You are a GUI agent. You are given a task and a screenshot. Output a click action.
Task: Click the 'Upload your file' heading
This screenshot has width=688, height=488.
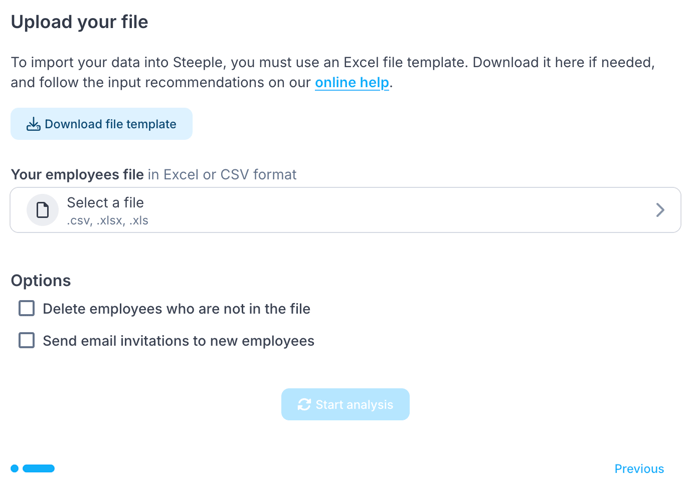(79, 22)
